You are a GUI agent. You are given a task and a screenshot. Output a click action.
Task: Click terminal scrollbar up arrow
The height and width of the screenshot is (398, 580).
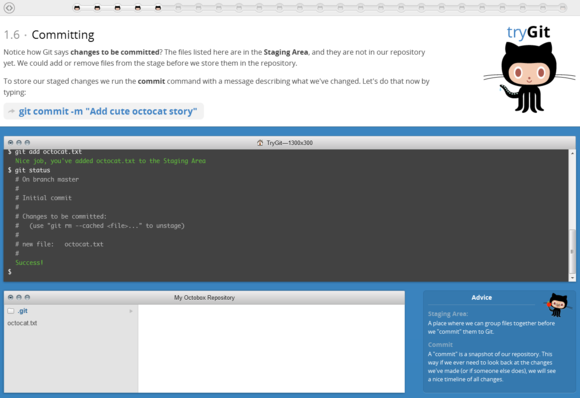pos(572,153)
